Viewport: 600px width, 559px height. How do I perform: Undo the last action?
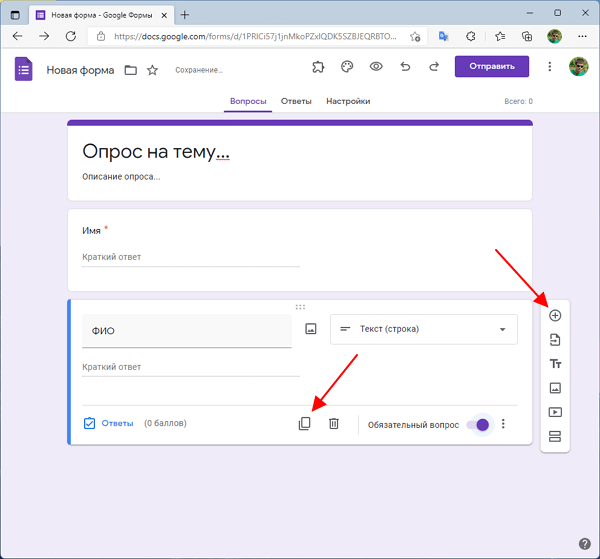pos(405,67)
